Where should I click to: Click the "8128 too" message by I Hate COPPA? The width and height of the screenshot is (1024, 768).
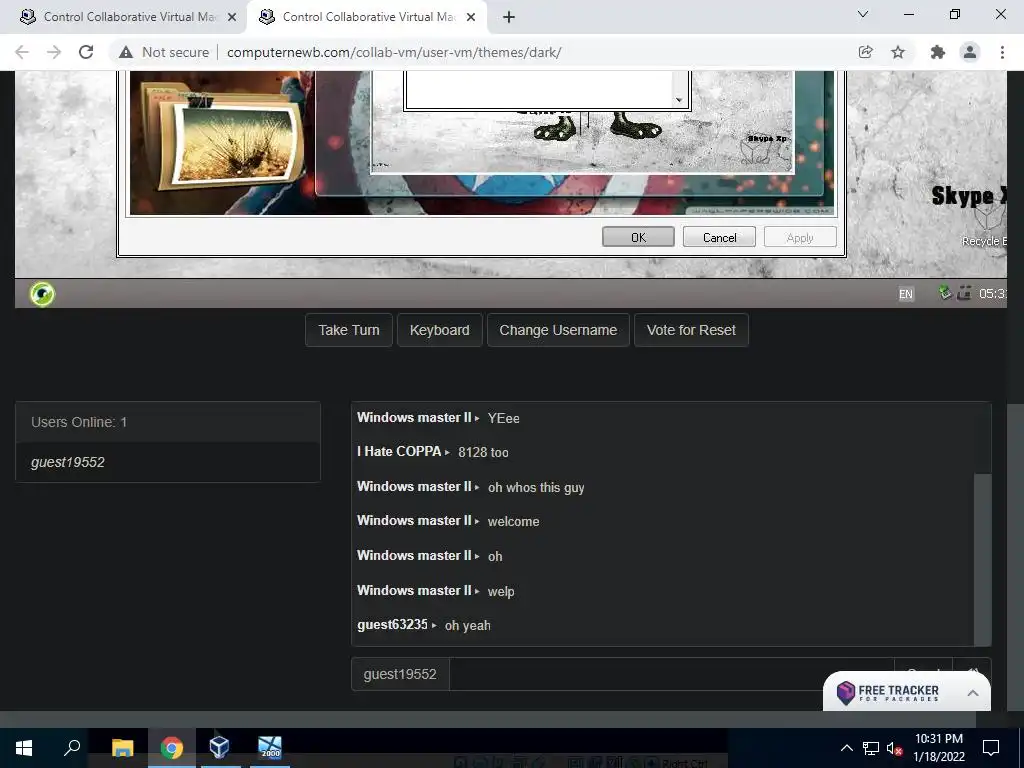483,452
